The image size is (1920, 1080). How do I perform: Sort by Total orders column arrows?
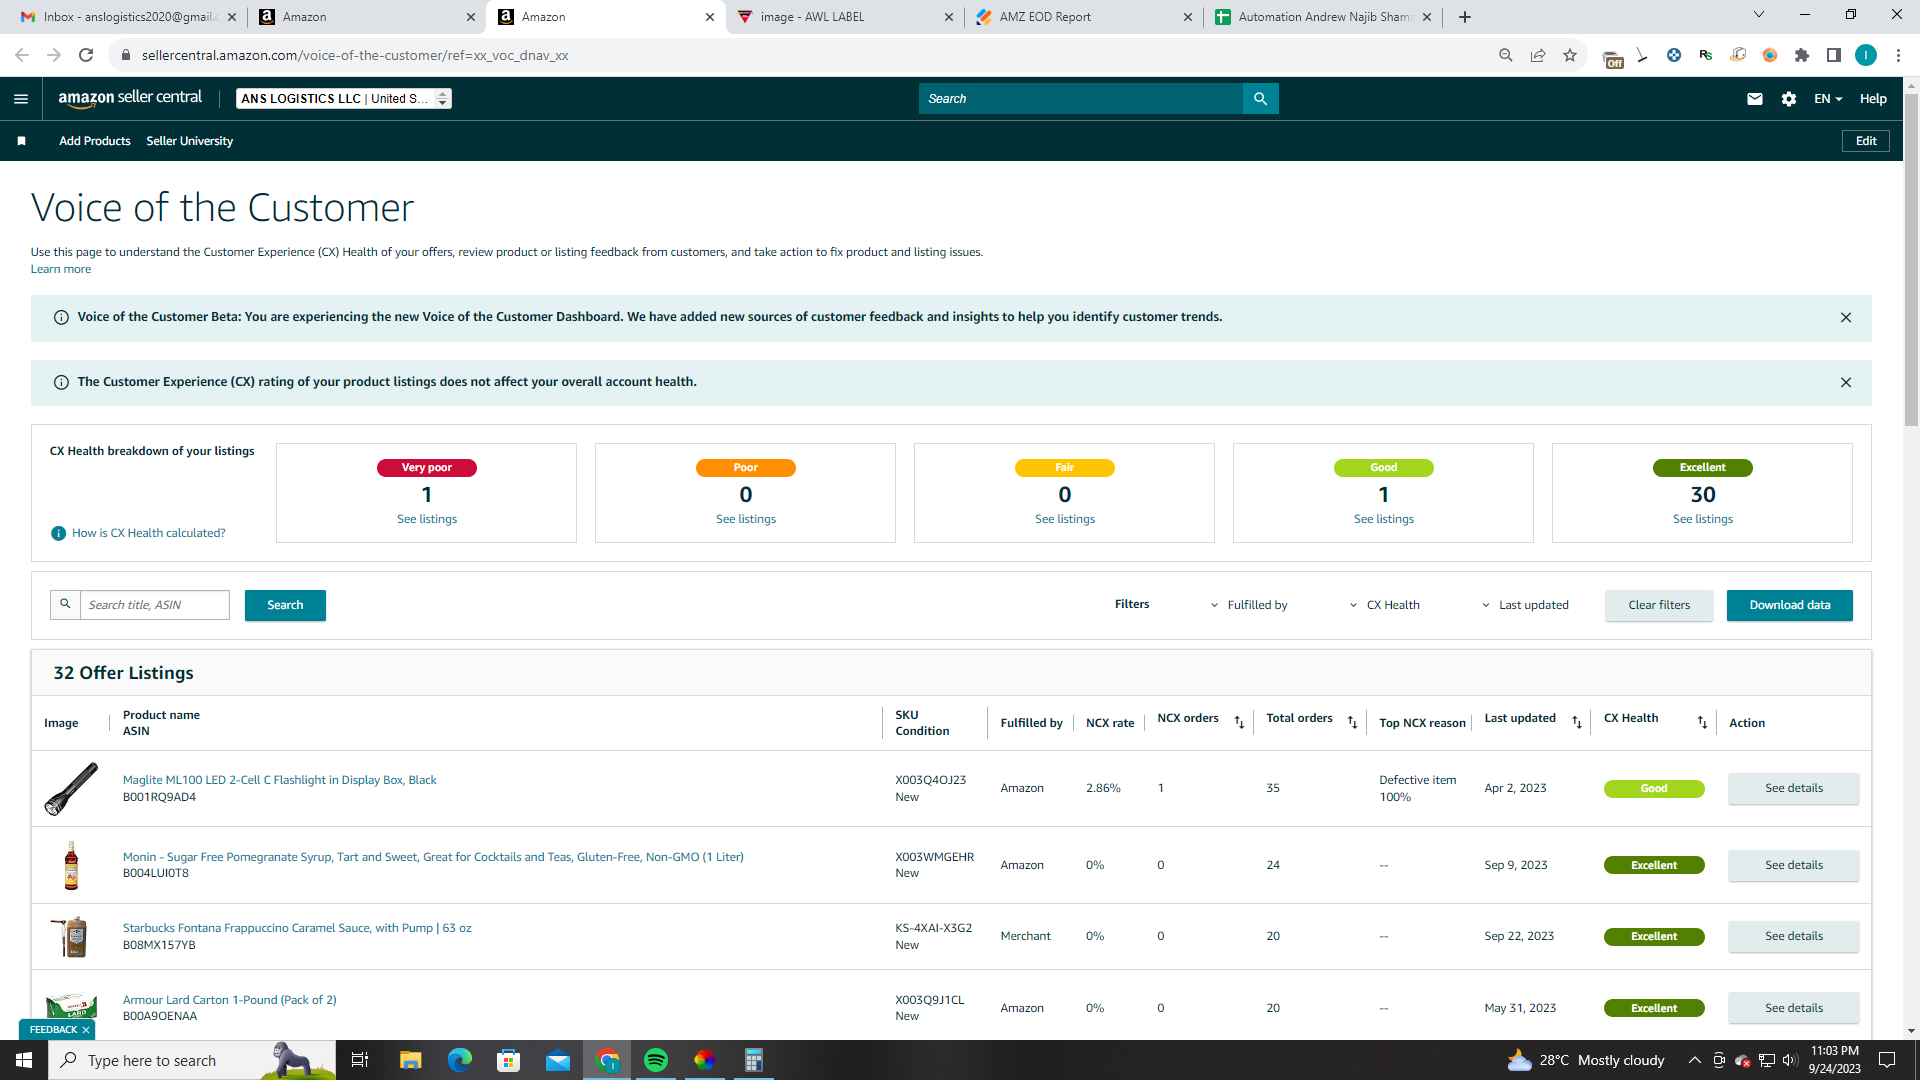click(1352, 723)
